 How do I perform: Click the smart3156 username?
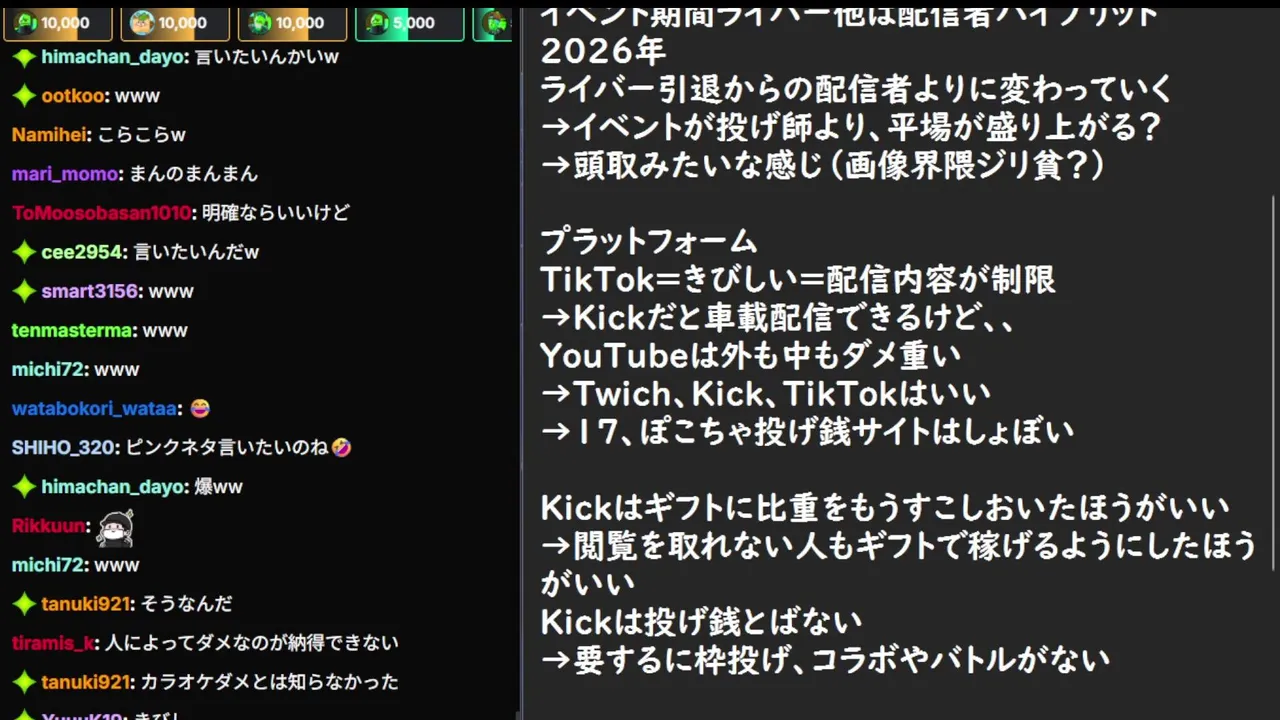(89, 291)
